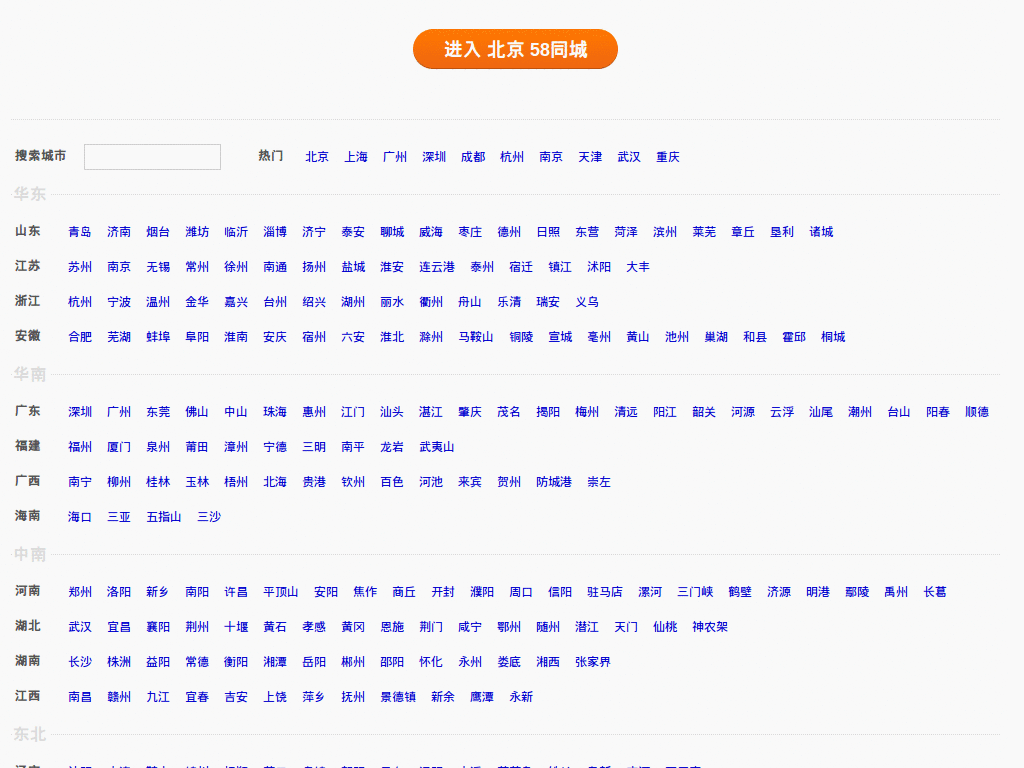The width and height of the screenshot is (1024, 768).
Task: Choose 九江 in the 江西 row
Action: click(158, 697)
